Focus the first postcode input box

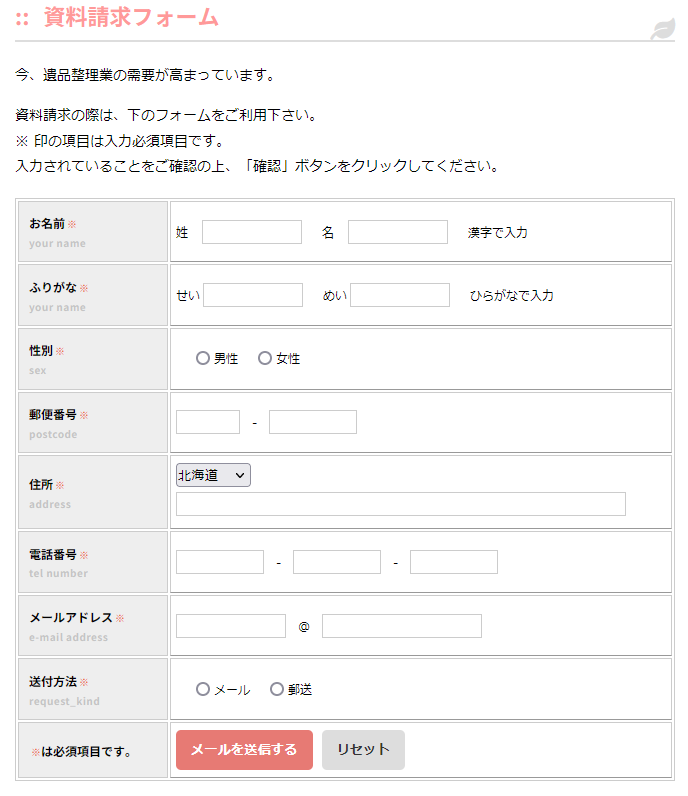[x=208, y=422]
